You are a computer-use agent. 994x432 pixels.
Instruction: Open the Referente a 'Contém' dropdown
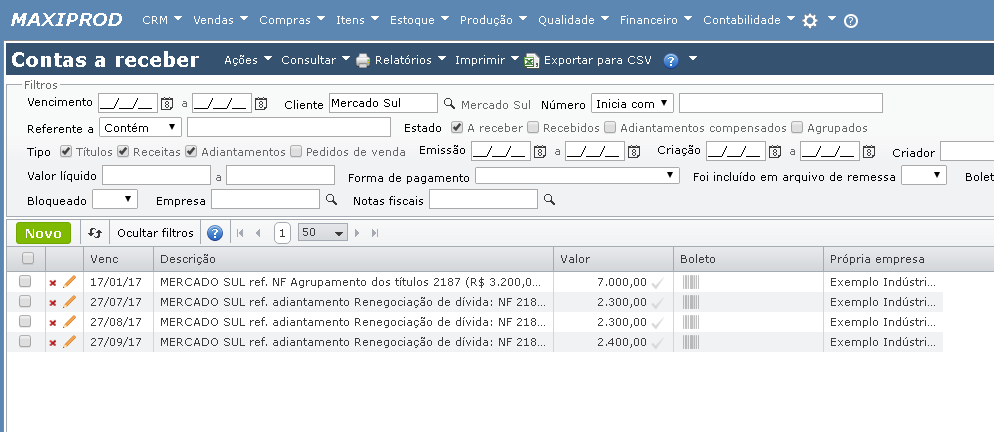click(x=141, y=128)
